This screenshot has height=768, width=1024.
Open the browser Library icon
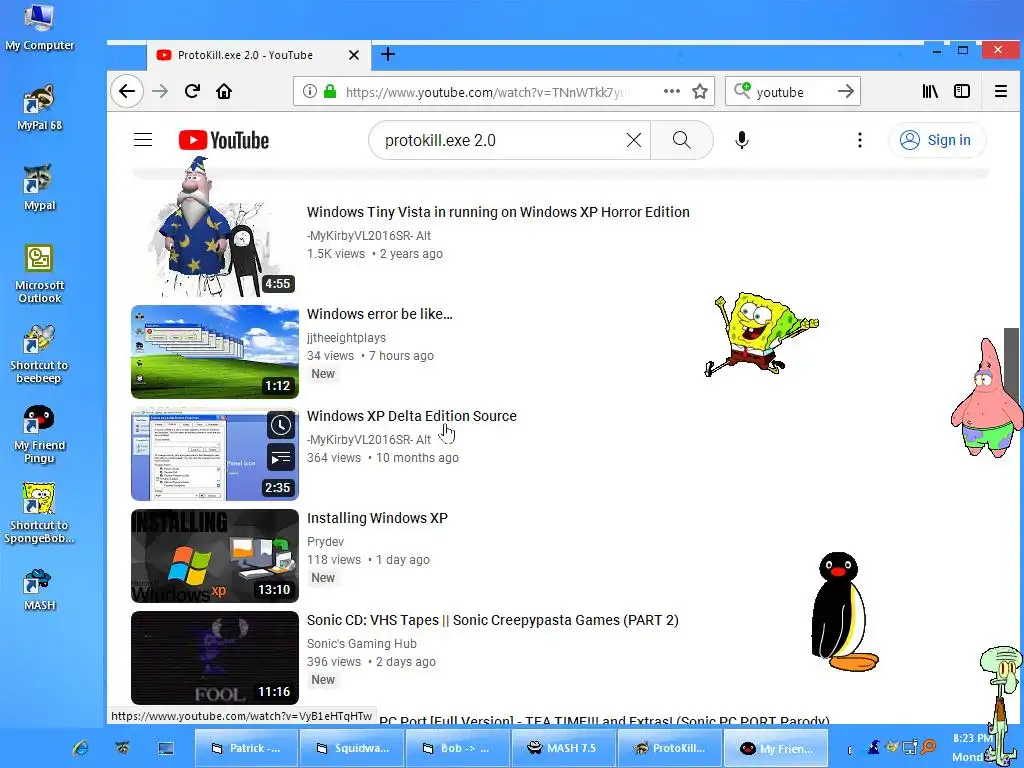[x=930, y=91]
